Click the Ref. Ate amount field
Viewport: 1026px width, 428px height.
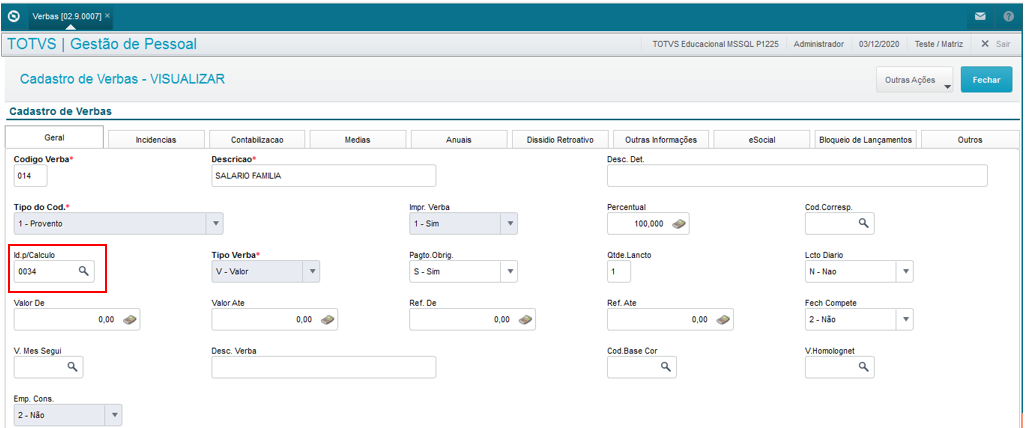pos(670,319)
